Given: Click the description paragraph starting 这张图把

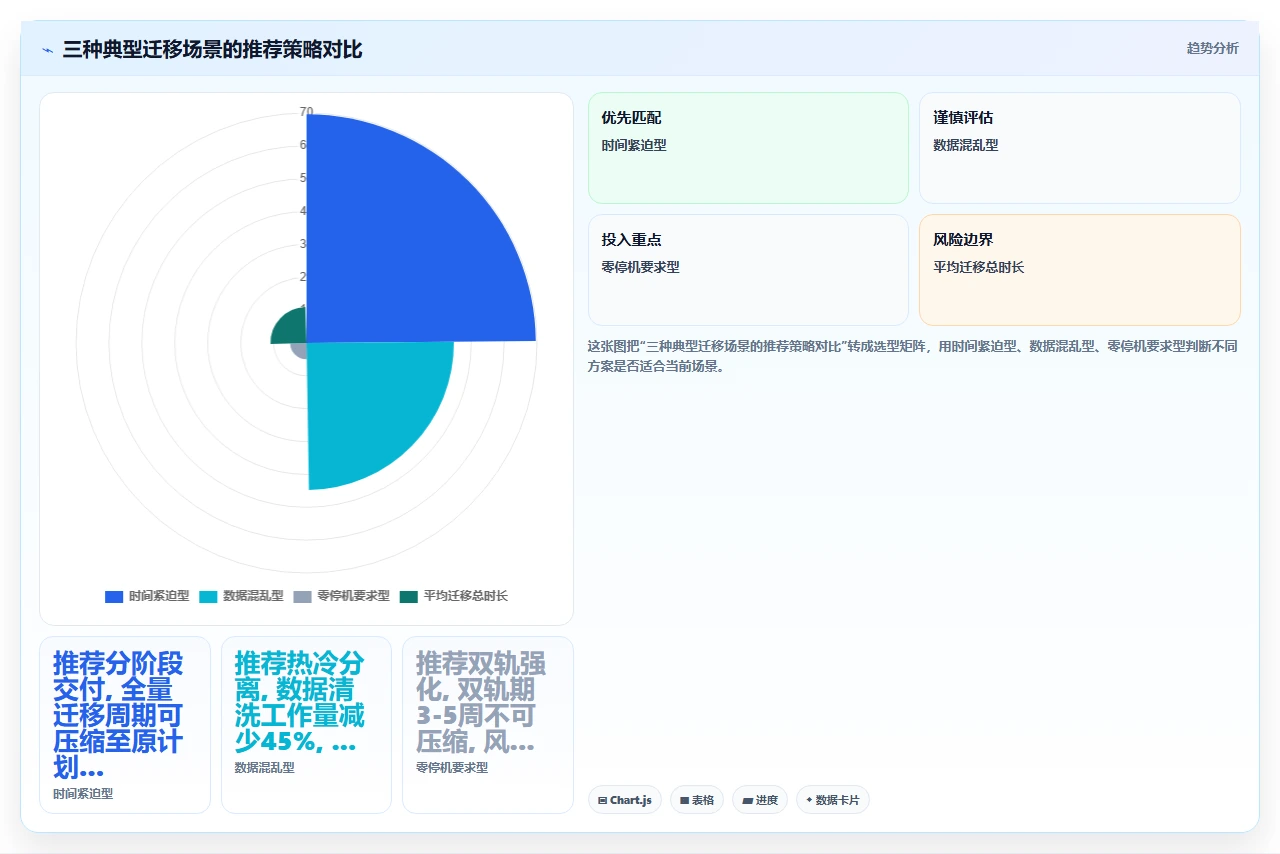Looking at the screenshot, I should pos(914,356).
